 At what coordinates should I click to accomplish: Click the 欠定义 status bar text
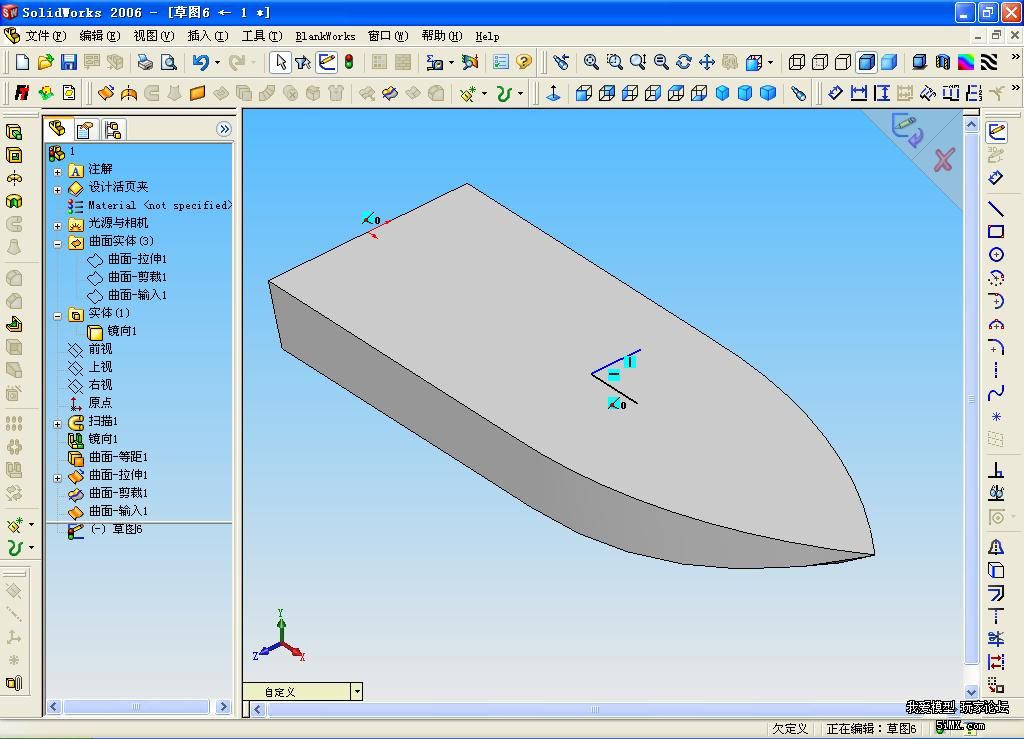tap(790, 729)
